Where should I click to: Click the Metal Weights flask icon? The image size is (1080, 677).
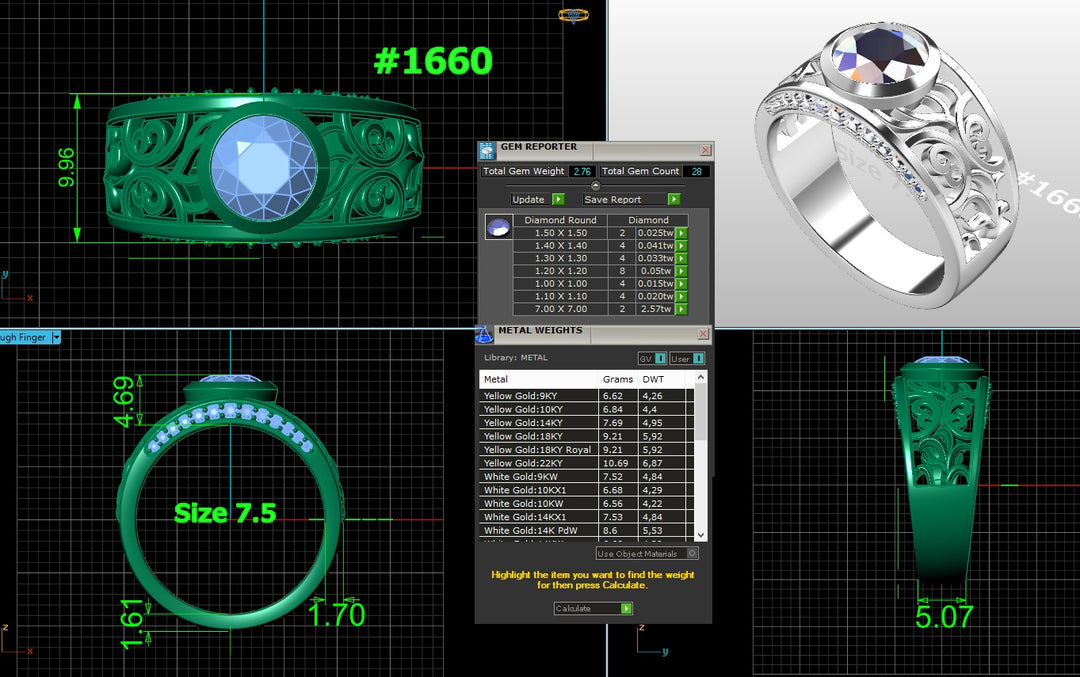click(x=485, y=334)
